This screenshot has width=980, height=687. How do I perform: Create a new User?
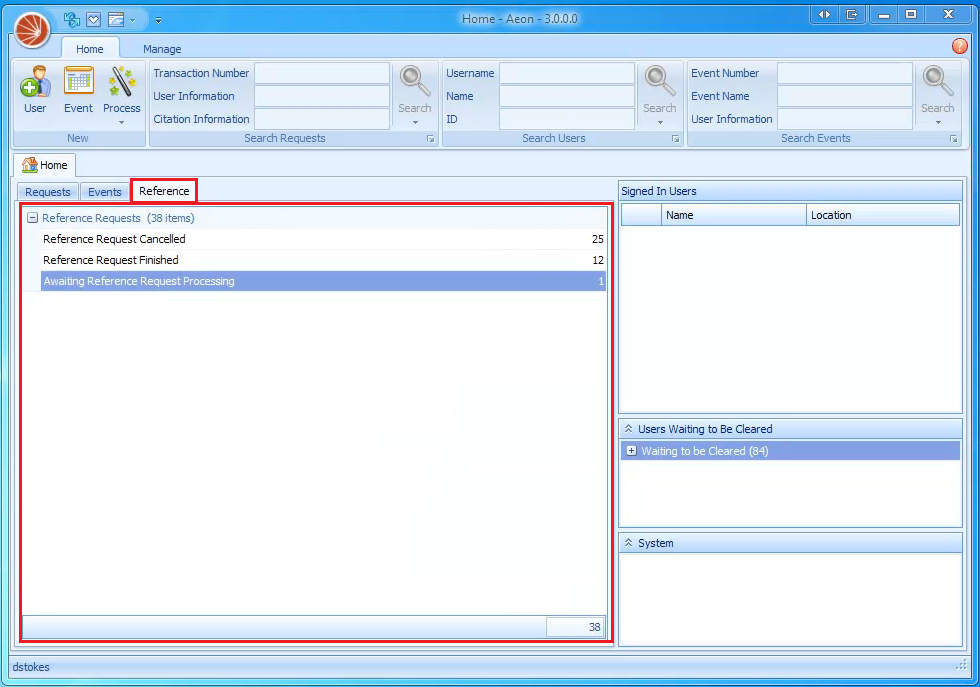coord(35,90)
